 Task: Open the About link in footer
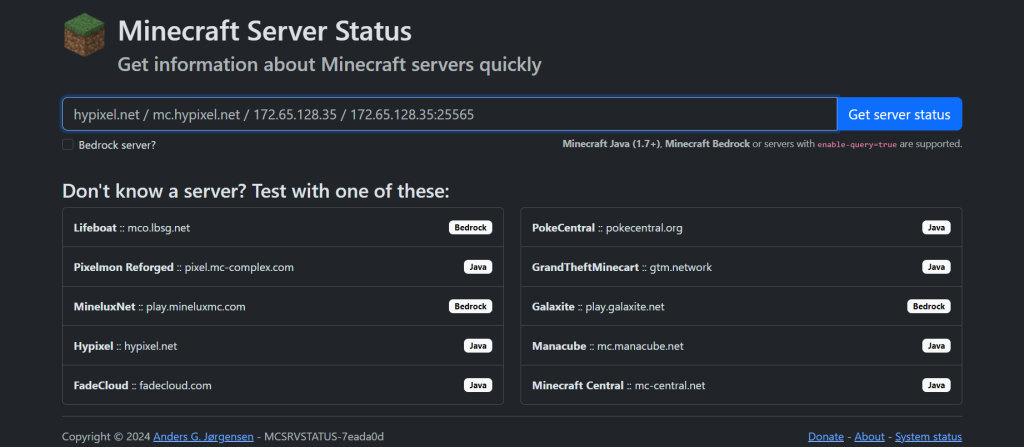pos(869,437)
